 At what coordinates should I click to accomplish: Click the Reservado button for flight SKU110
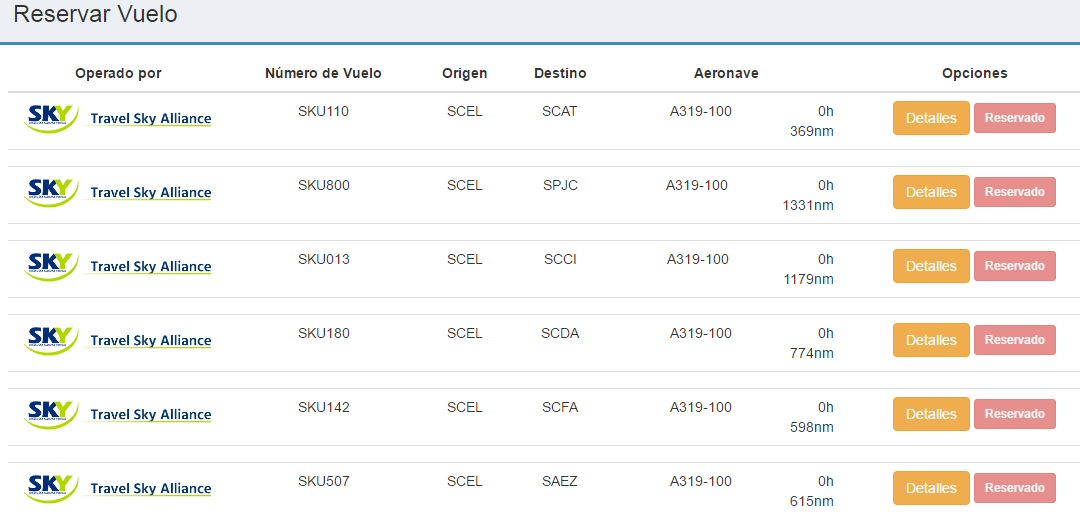point(1015,118)
